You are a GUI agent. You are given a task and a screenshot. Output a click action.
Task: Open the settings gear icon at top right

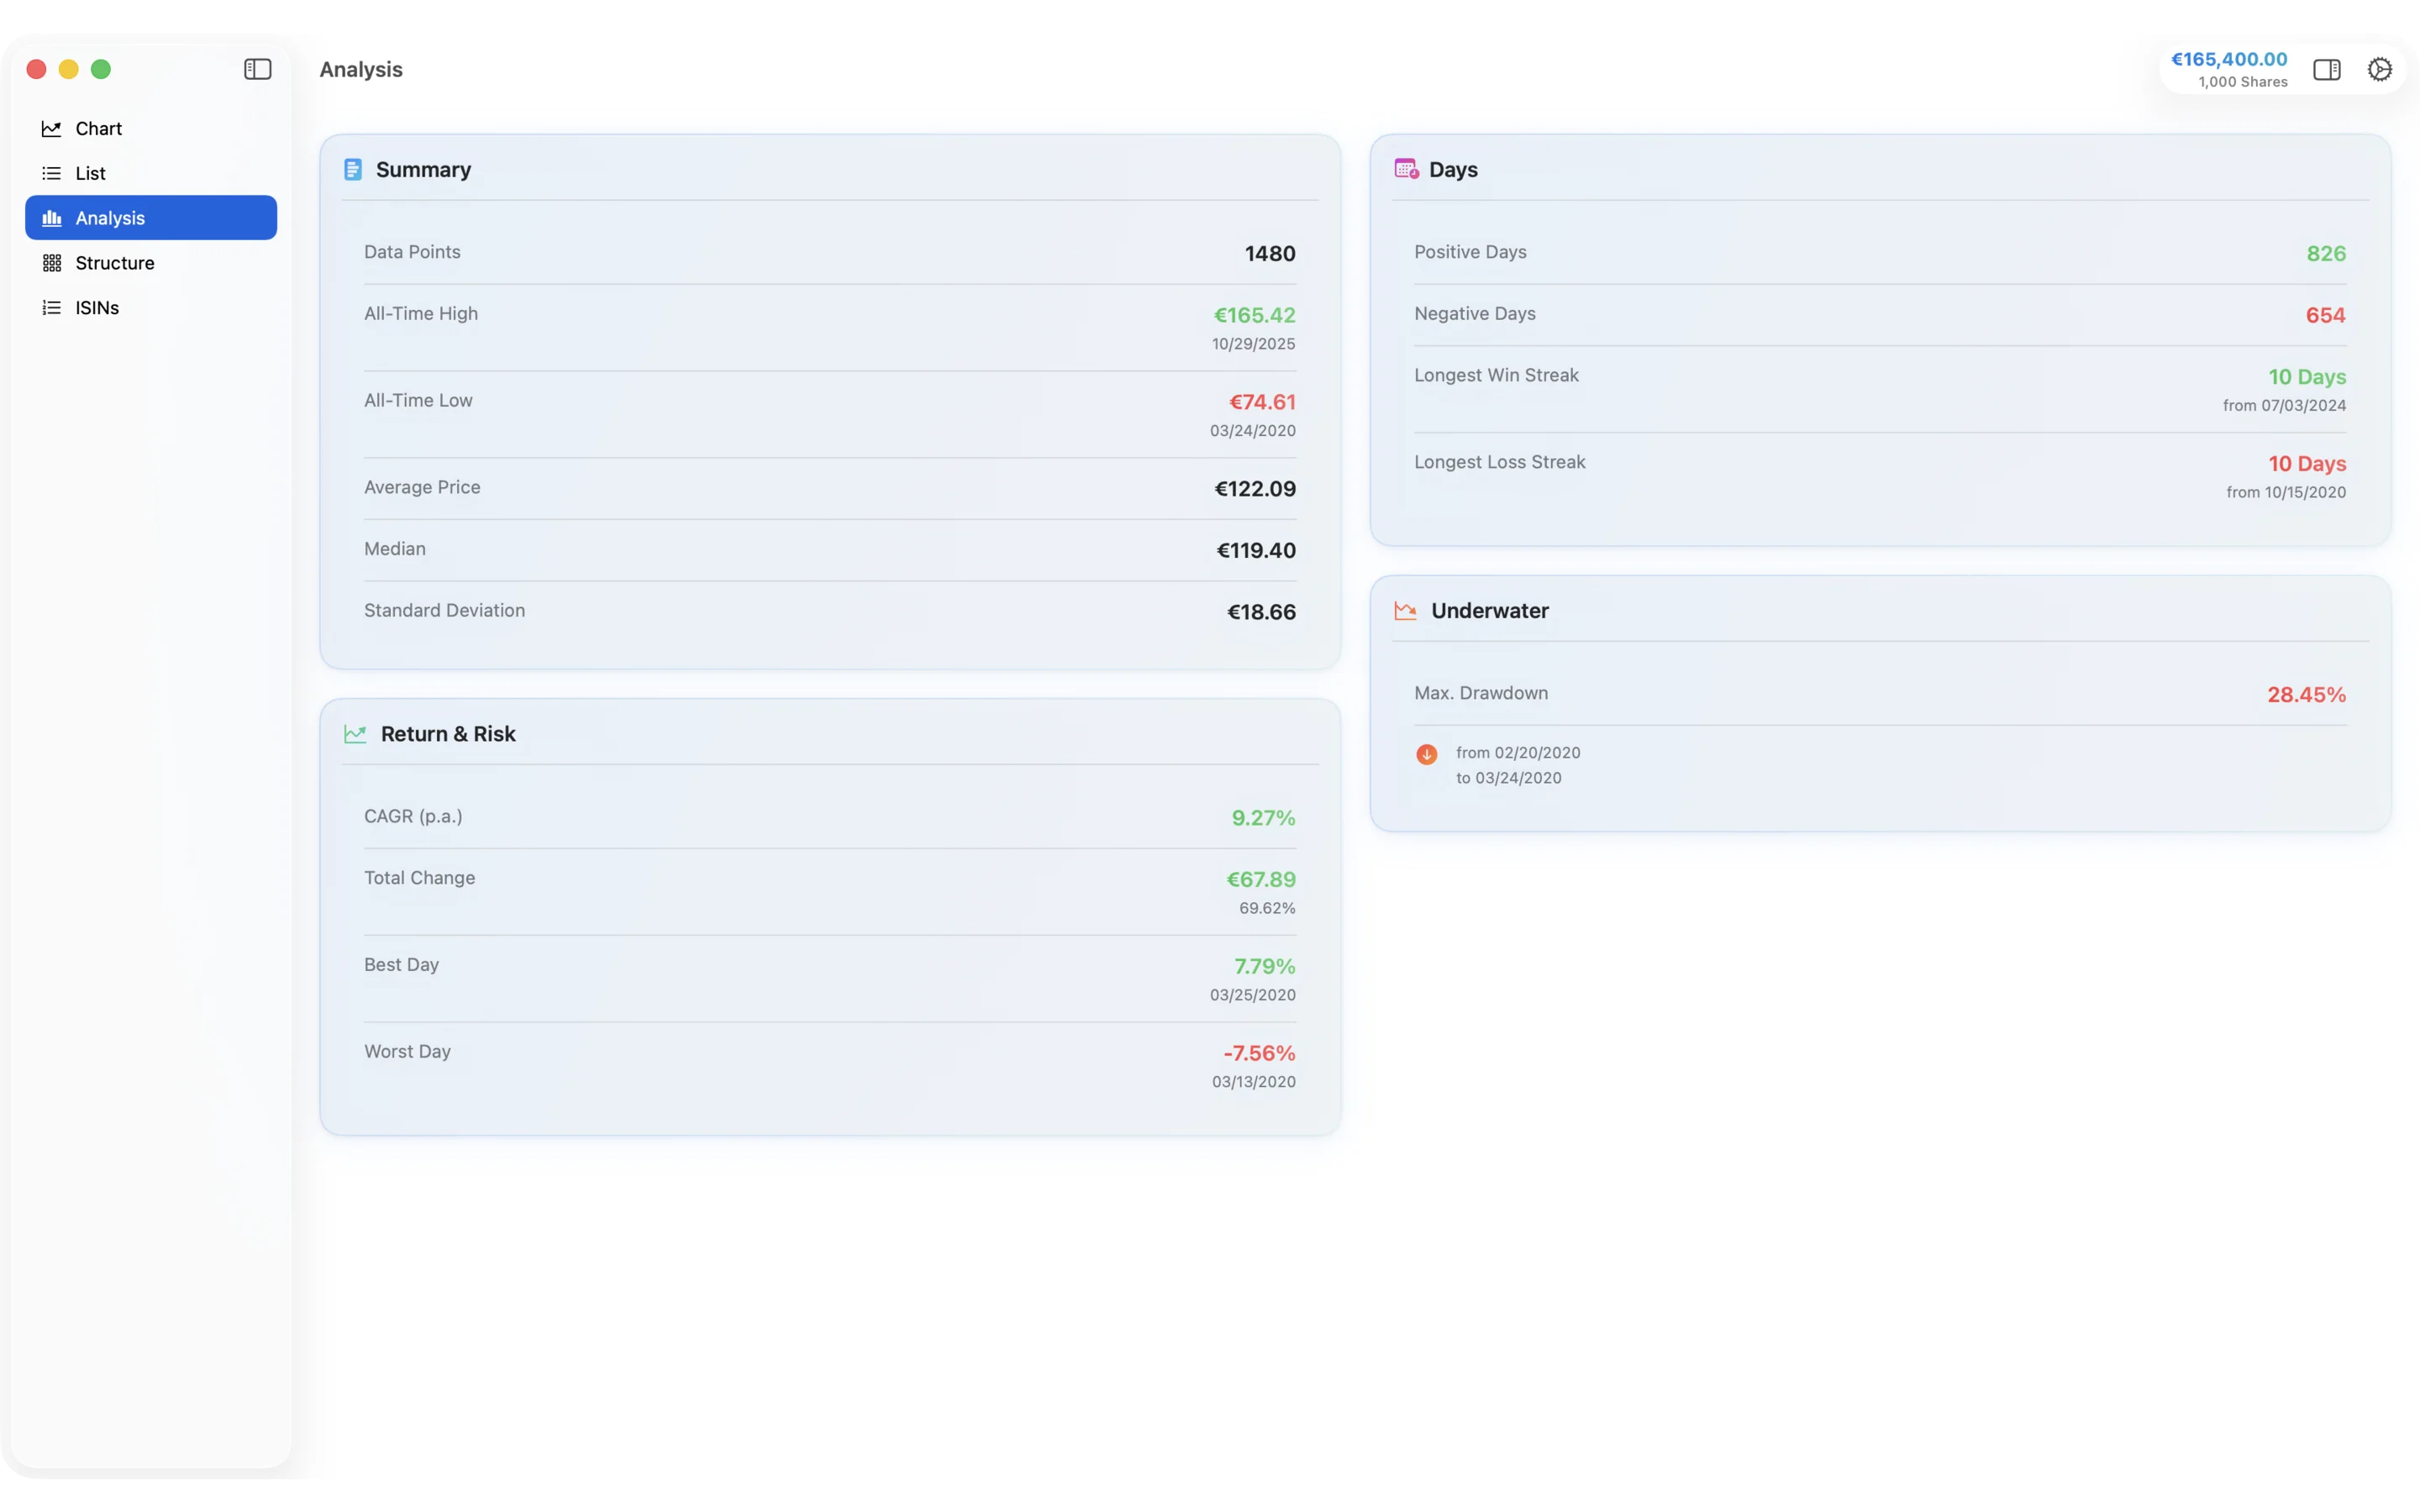(x=2379, y=69)
